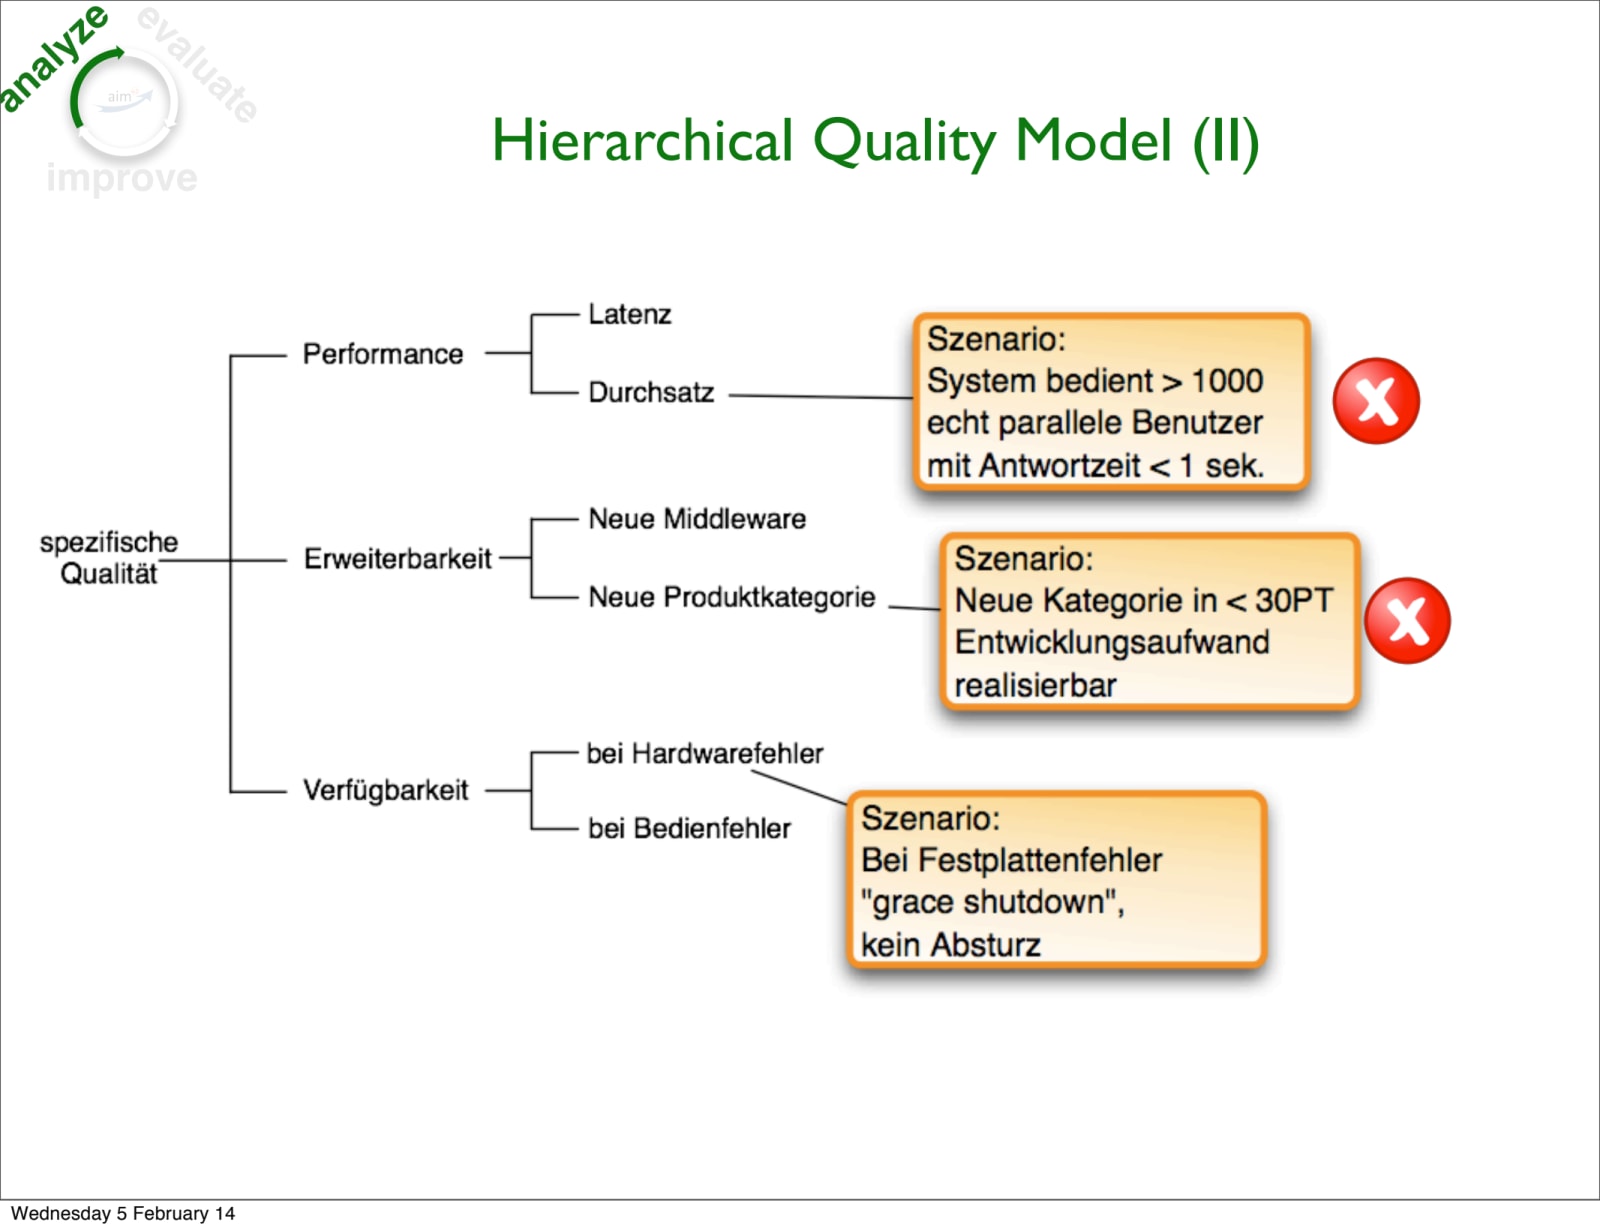Select the 'Verfügbarkeit' tree node
This screenshot has width=1600, height=1231.
(386, 790)
